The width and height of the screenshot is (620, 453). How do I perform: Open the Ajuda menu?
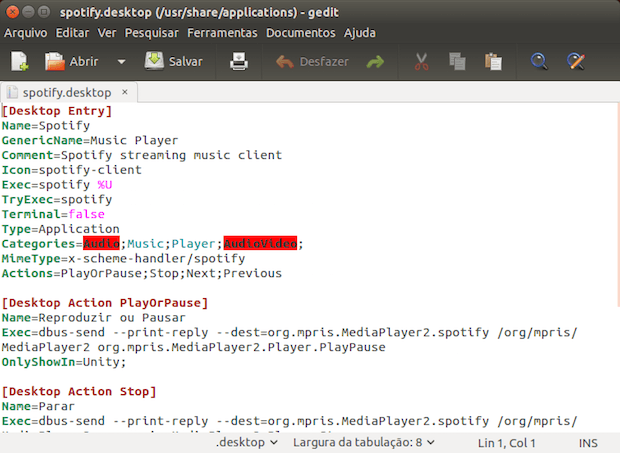[x=360, y=33]
